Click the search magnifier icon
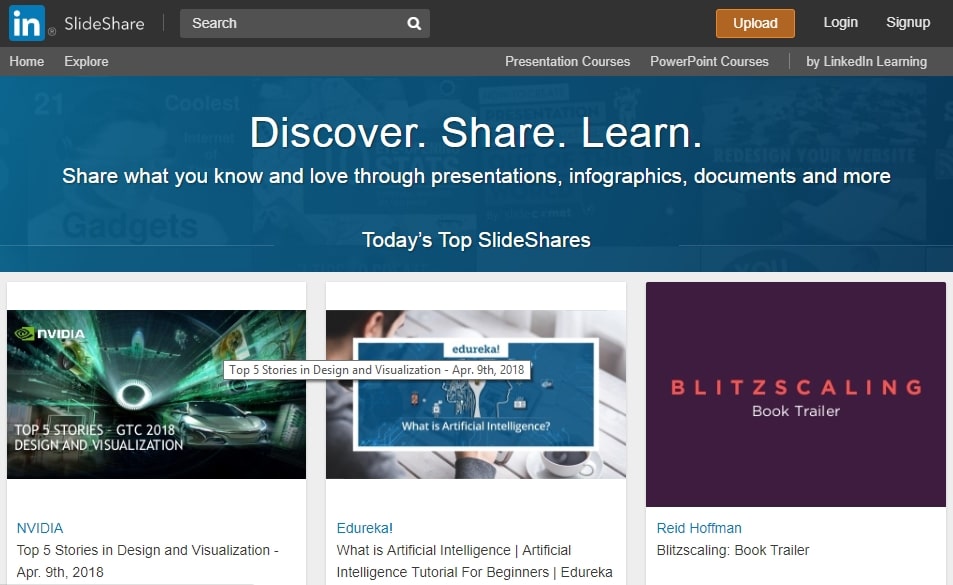 pos(414,24)
